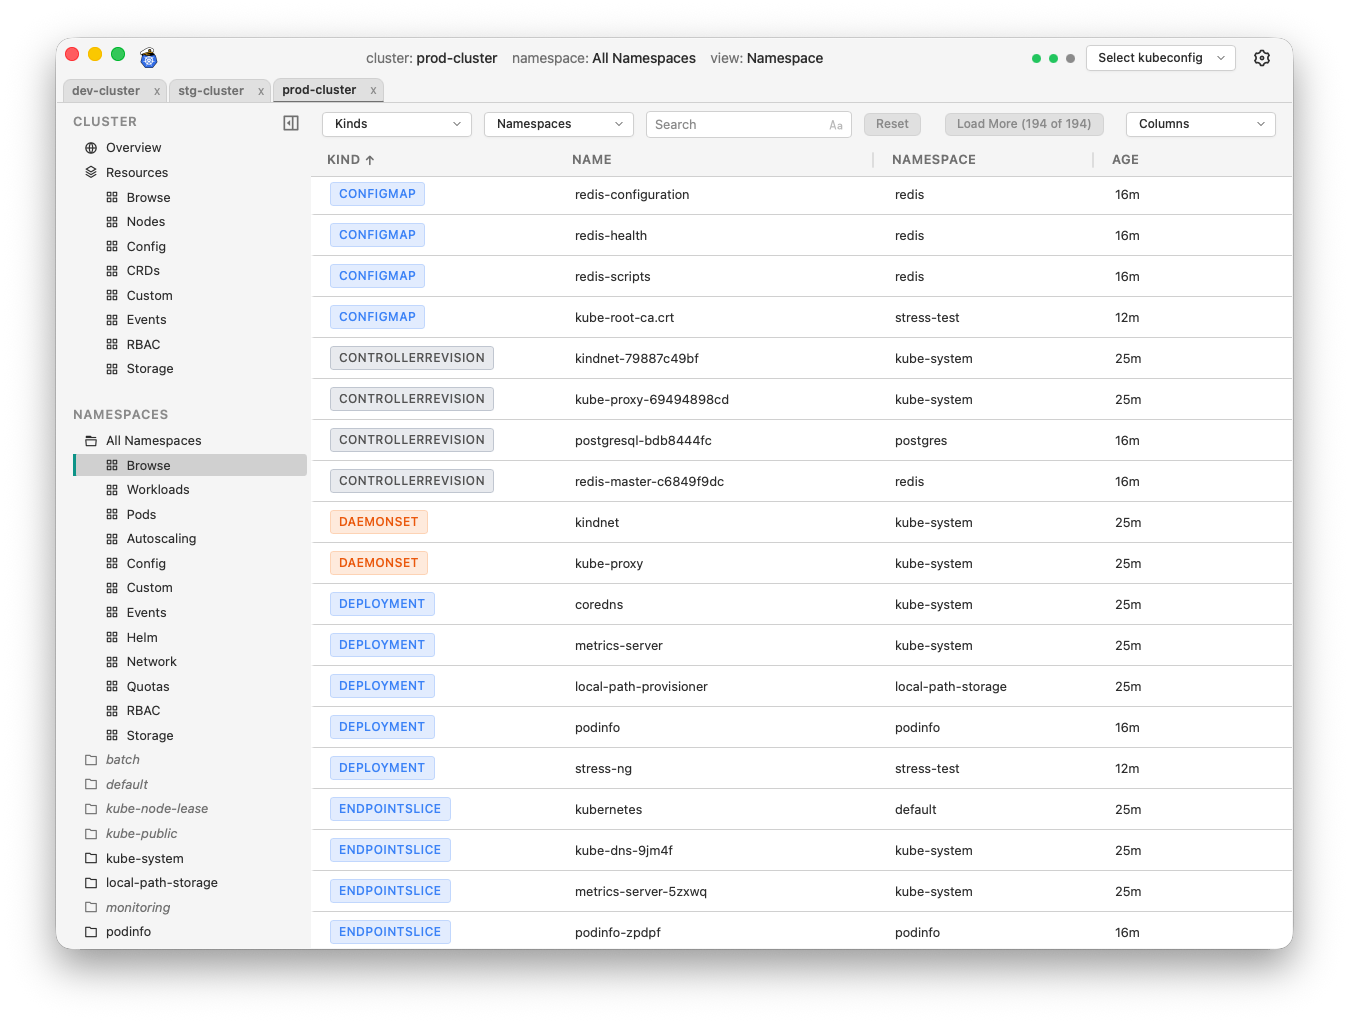Select the stg-cluster tab

click(212, 90)
